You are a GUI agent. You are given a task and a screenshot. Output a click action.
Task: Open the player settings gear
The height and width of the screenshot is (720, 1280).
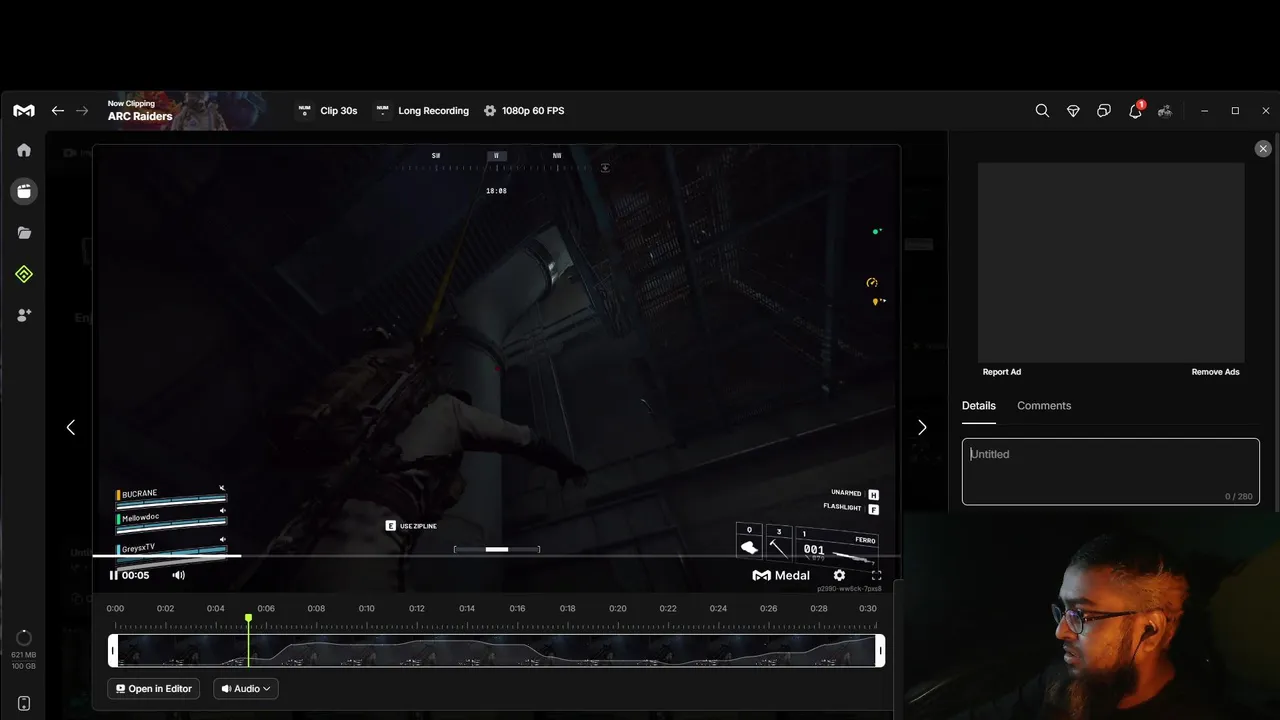(839, 575)
